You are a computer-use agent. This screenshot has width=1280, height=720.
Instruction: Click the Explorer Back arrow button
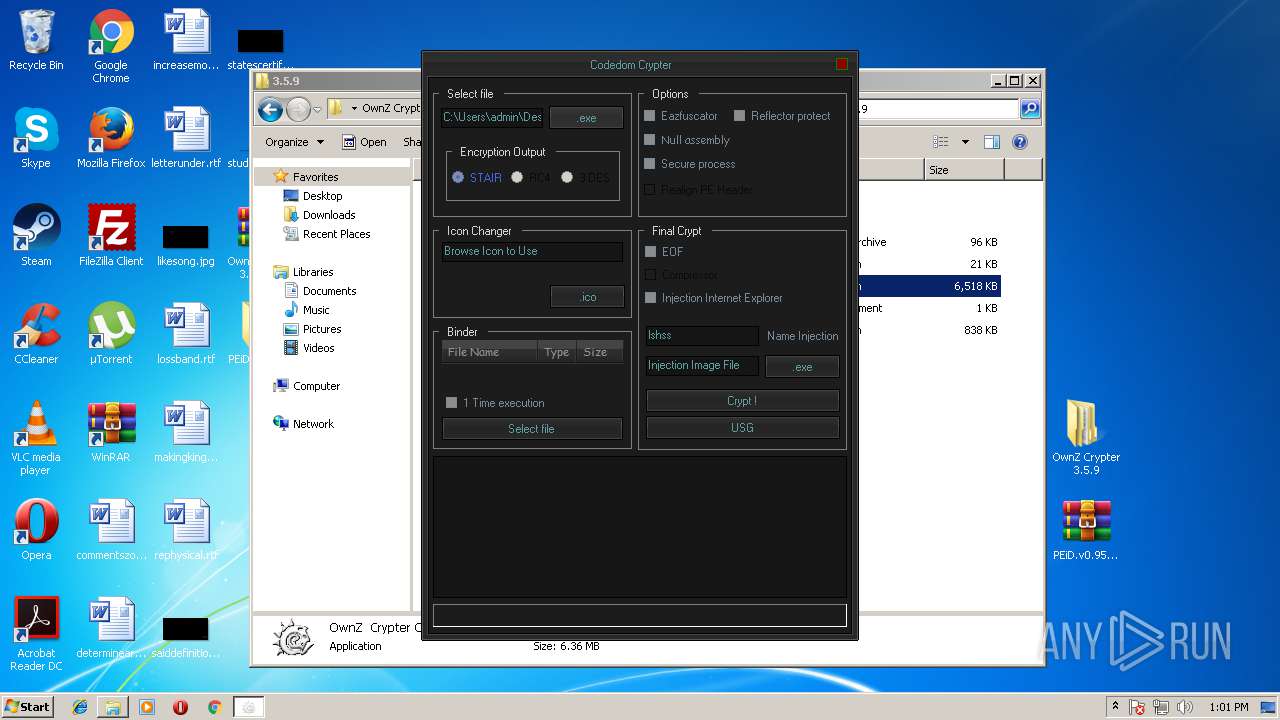point(270,109)
